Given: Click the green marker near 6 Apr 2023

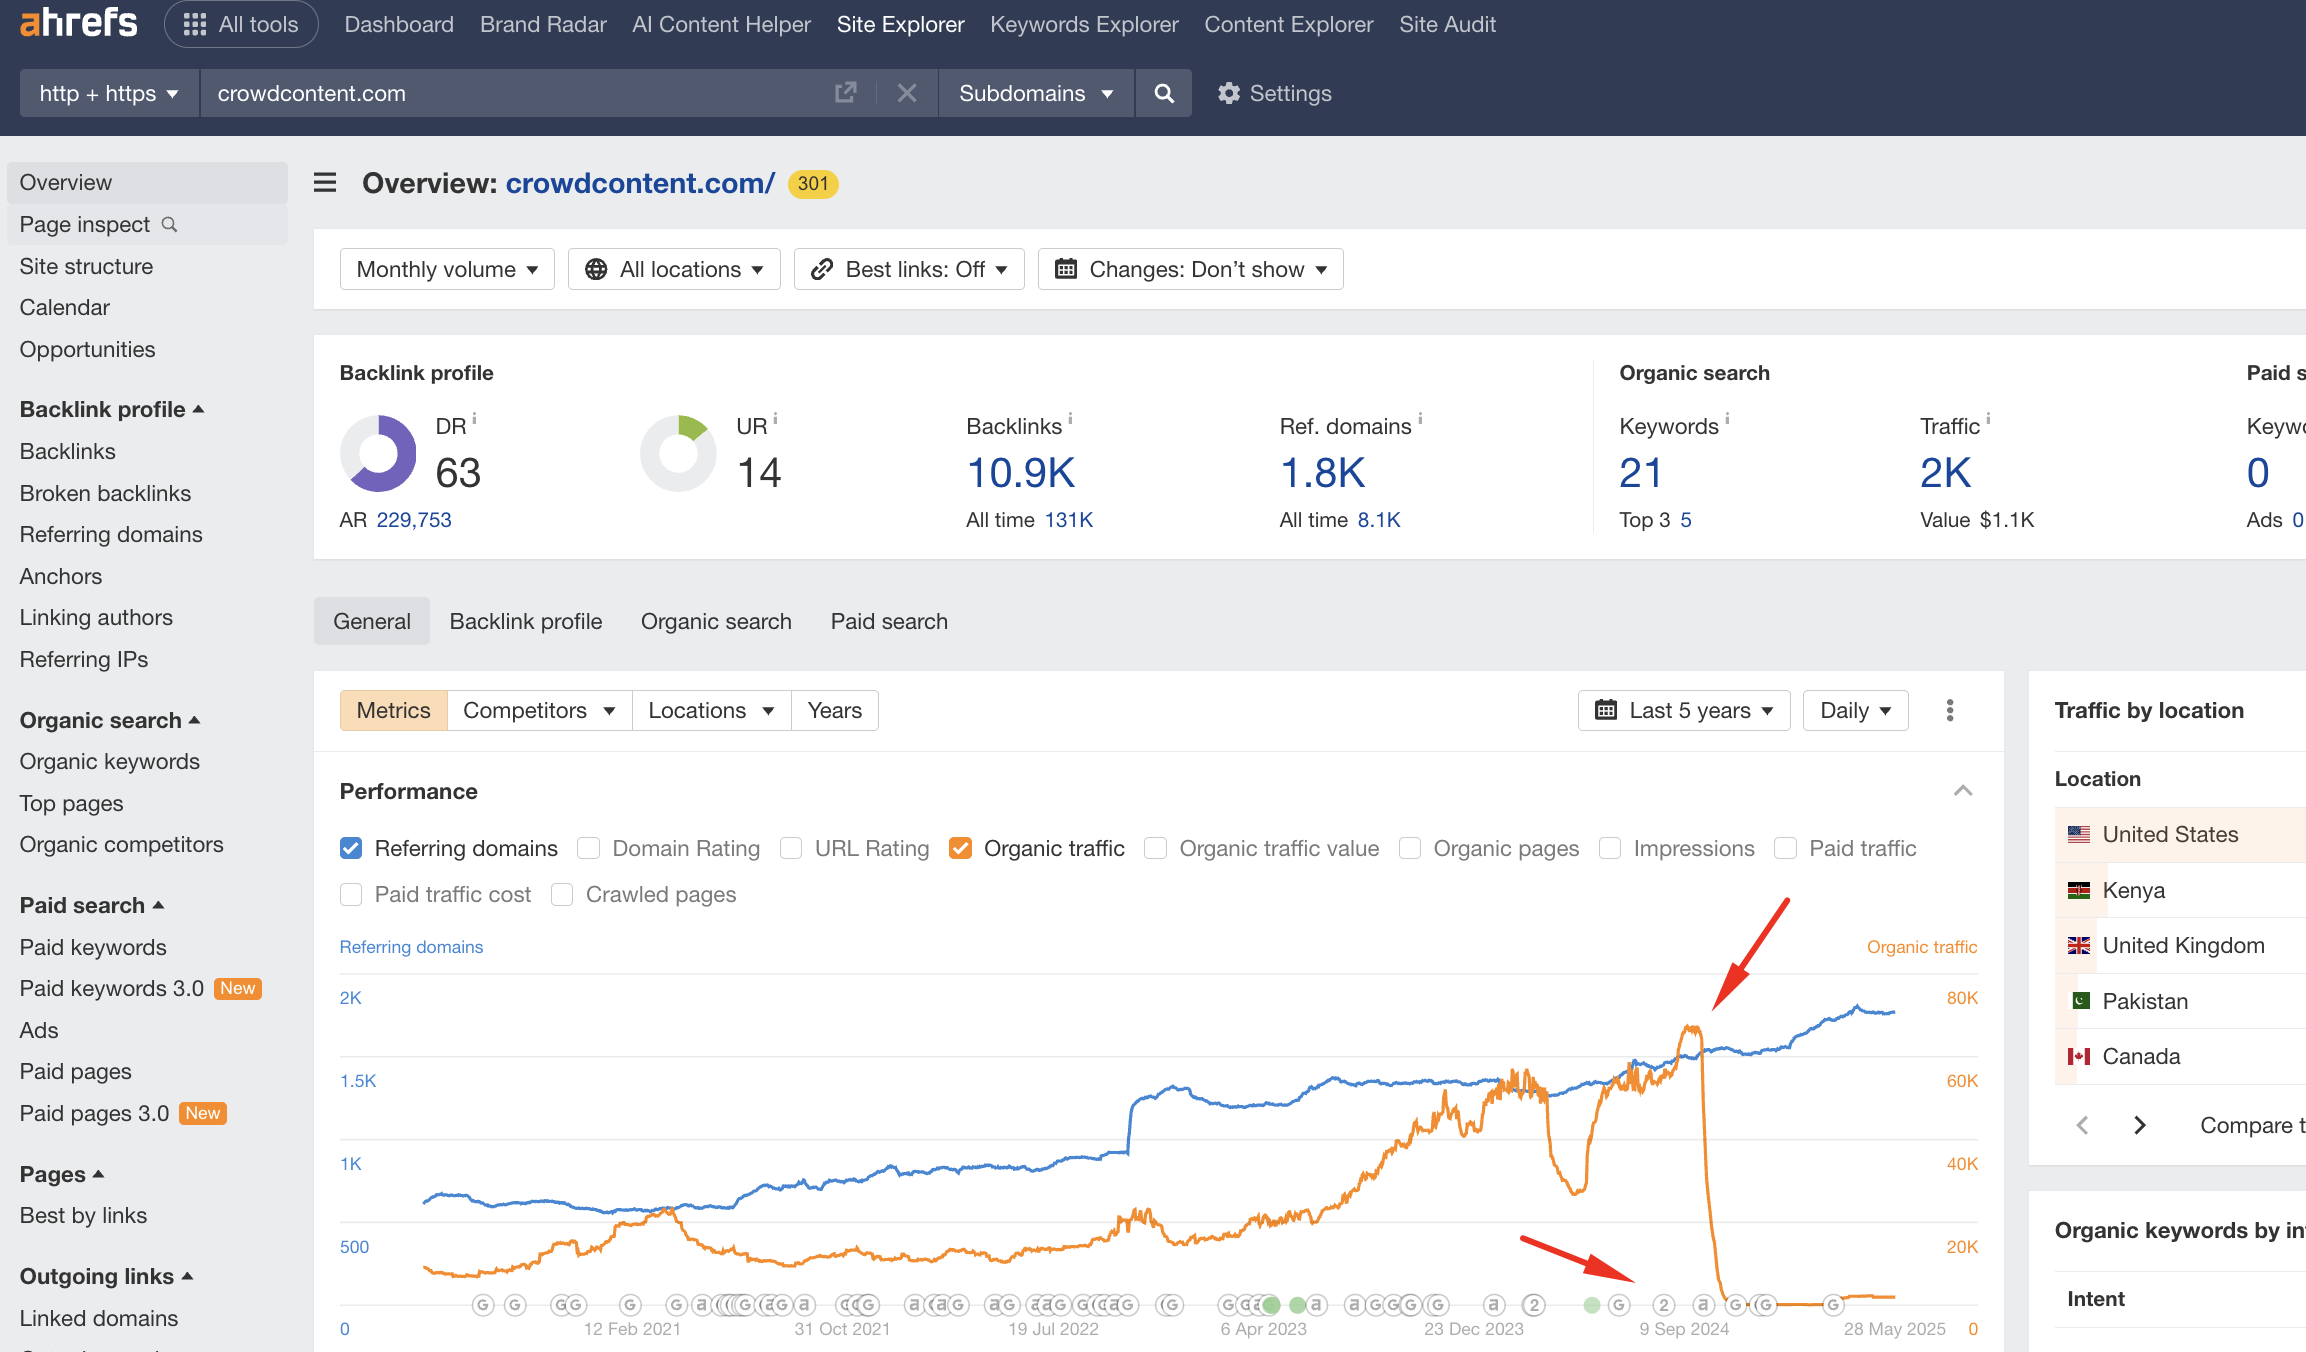Looking at the screenshot, I should (x=1271, y=1304).
